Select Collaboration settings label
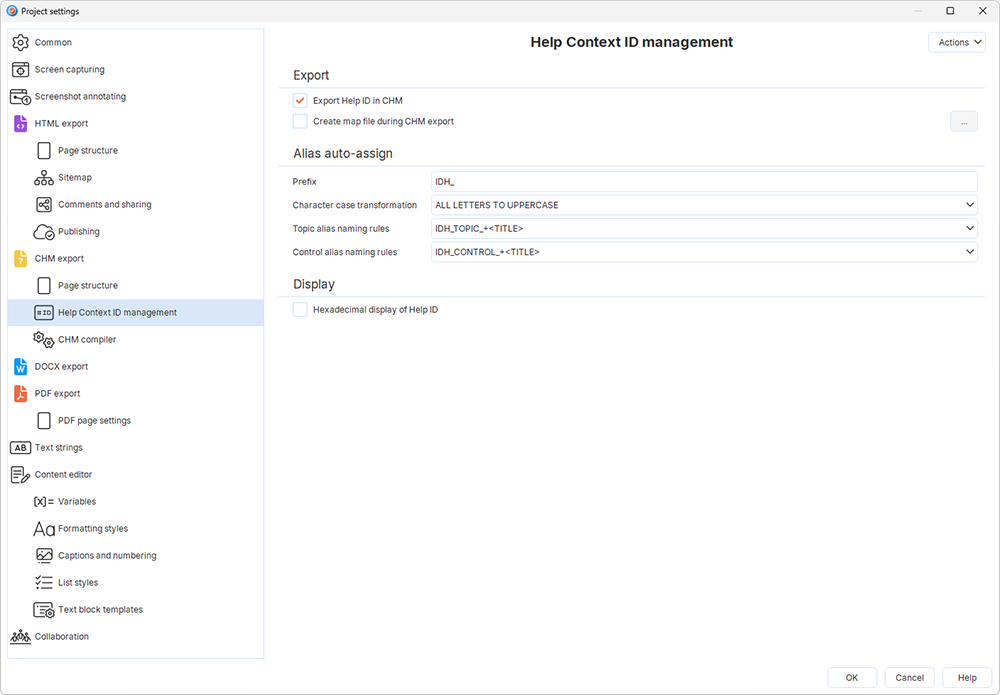The width and height of the screenshot is (1000, 695). (x=62, y=636)
